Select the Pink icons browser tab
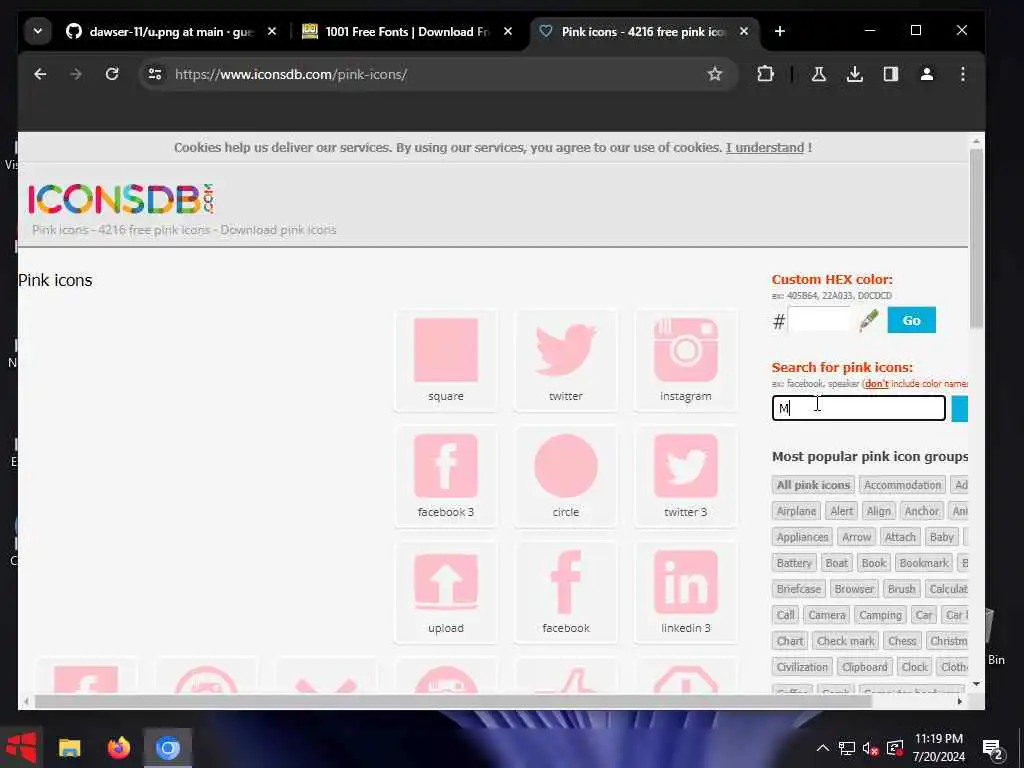The height and width of the screenshot is (768, 1024). [643, 31]
